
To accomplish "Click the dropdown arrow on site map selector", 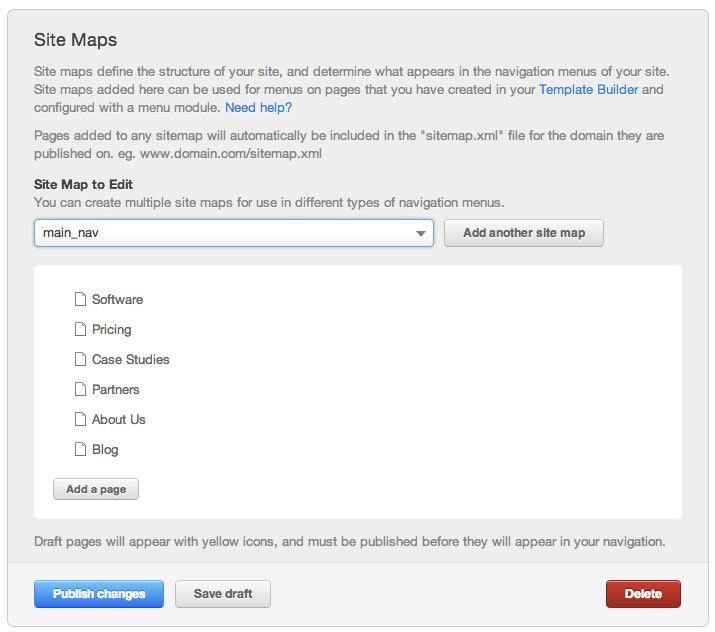I will [421, 234].
